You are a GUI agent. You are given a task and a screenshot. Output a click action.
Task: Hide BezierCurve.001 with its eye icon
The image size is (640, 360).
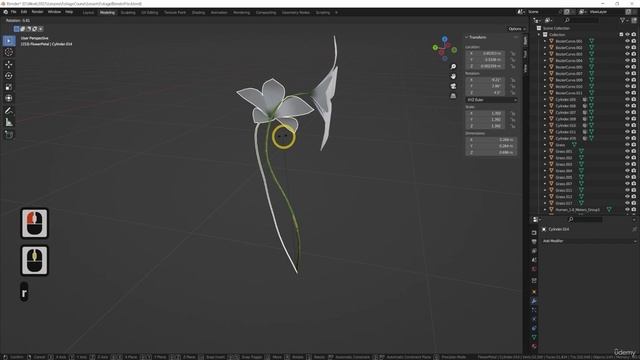pos(627,41)
